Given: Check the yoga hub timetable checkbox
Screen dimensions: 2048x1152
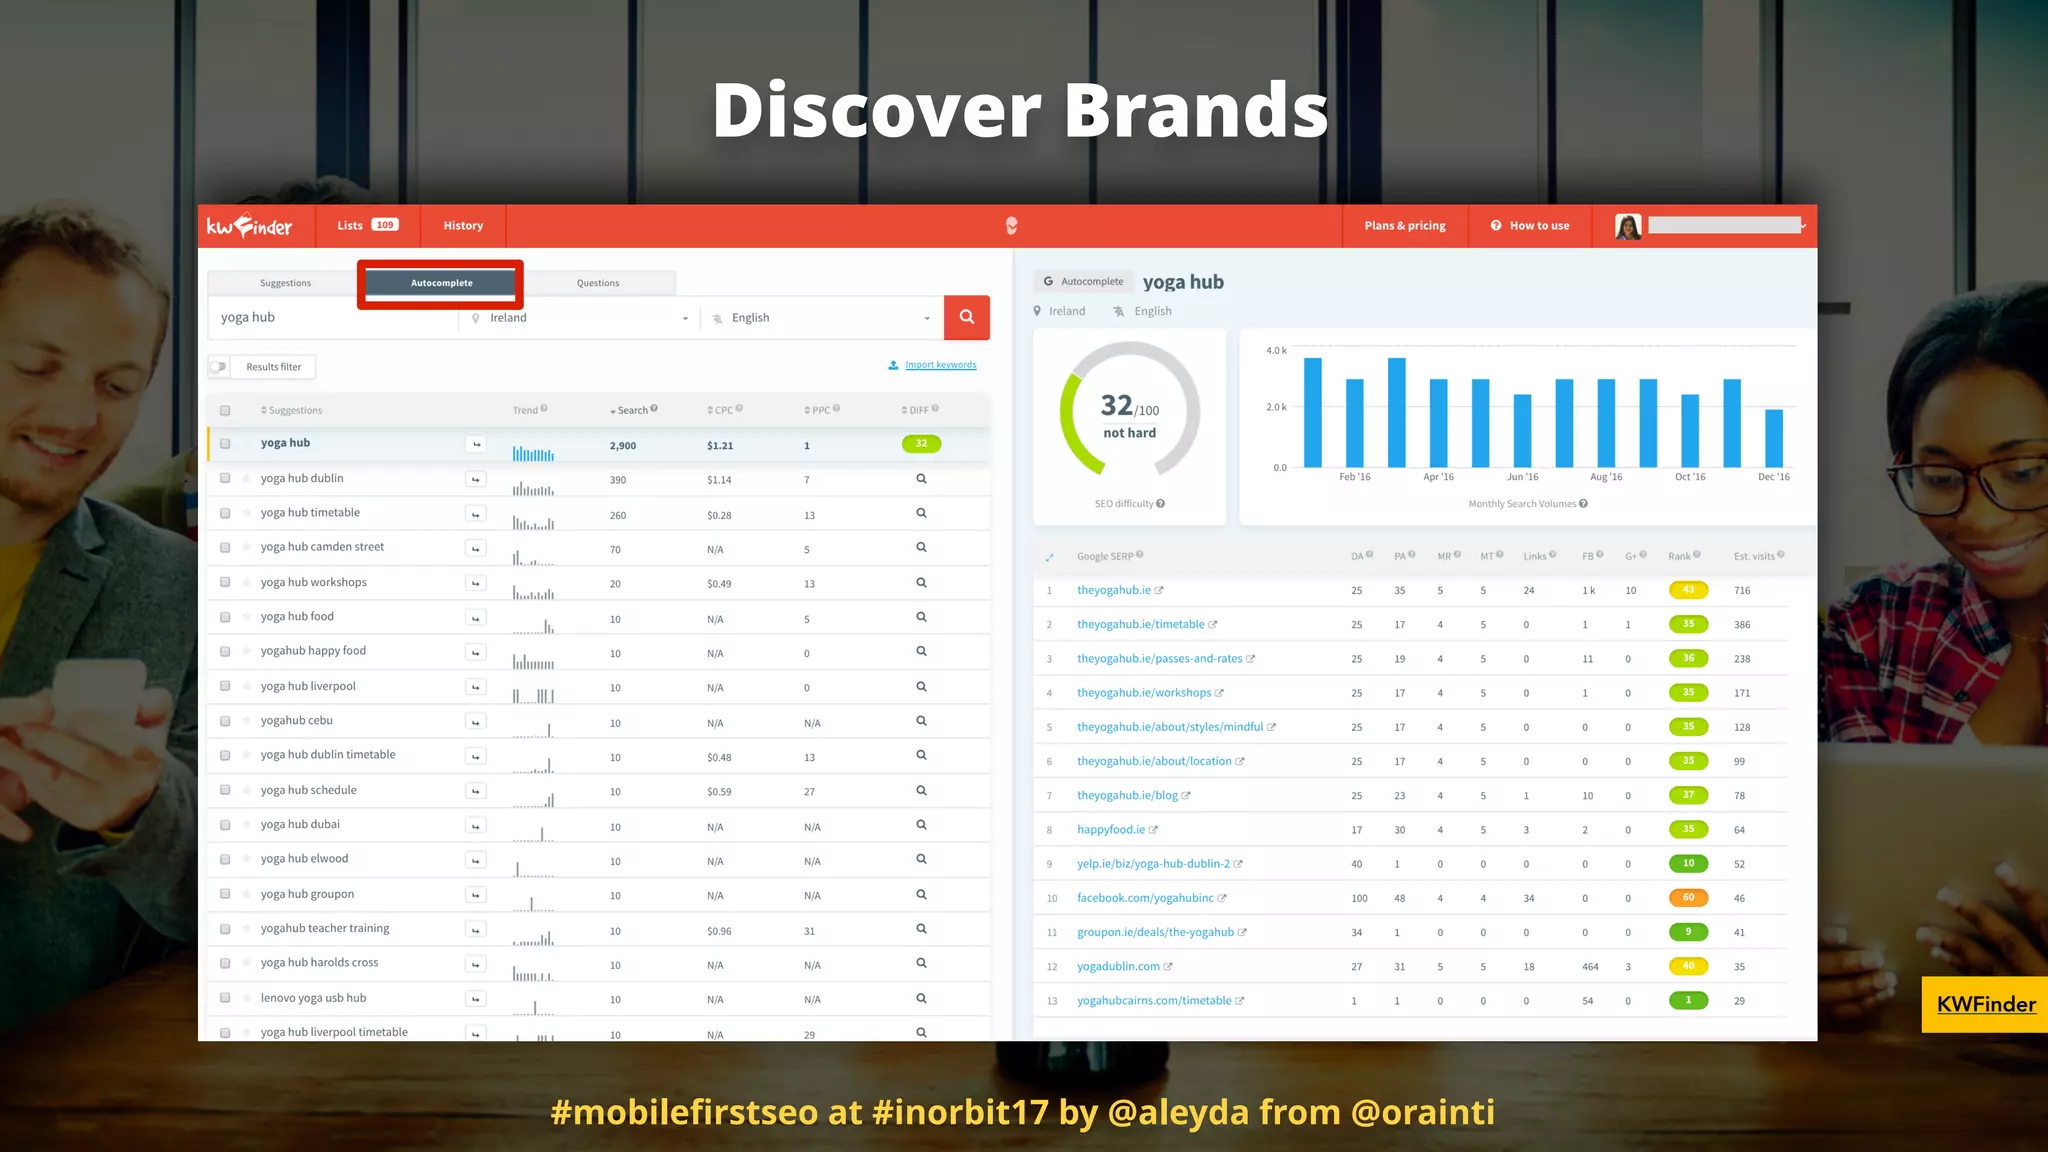Looking at the screenshot, I should click(225, 514).
